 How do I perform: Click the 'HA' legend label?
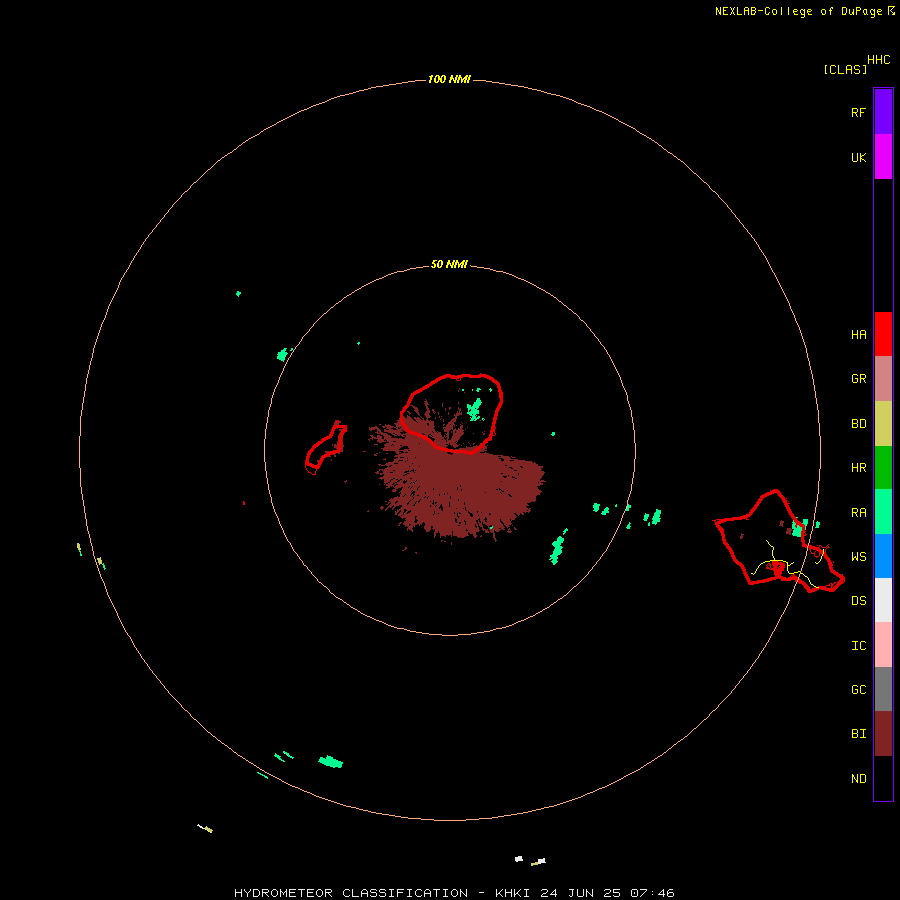point(858,335)
